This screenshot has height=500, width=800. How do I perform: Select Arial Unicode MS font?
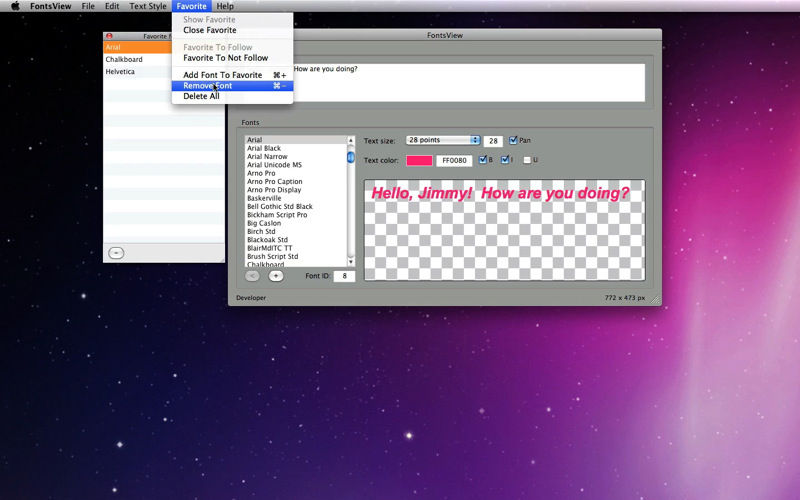[x=296, y=165]
